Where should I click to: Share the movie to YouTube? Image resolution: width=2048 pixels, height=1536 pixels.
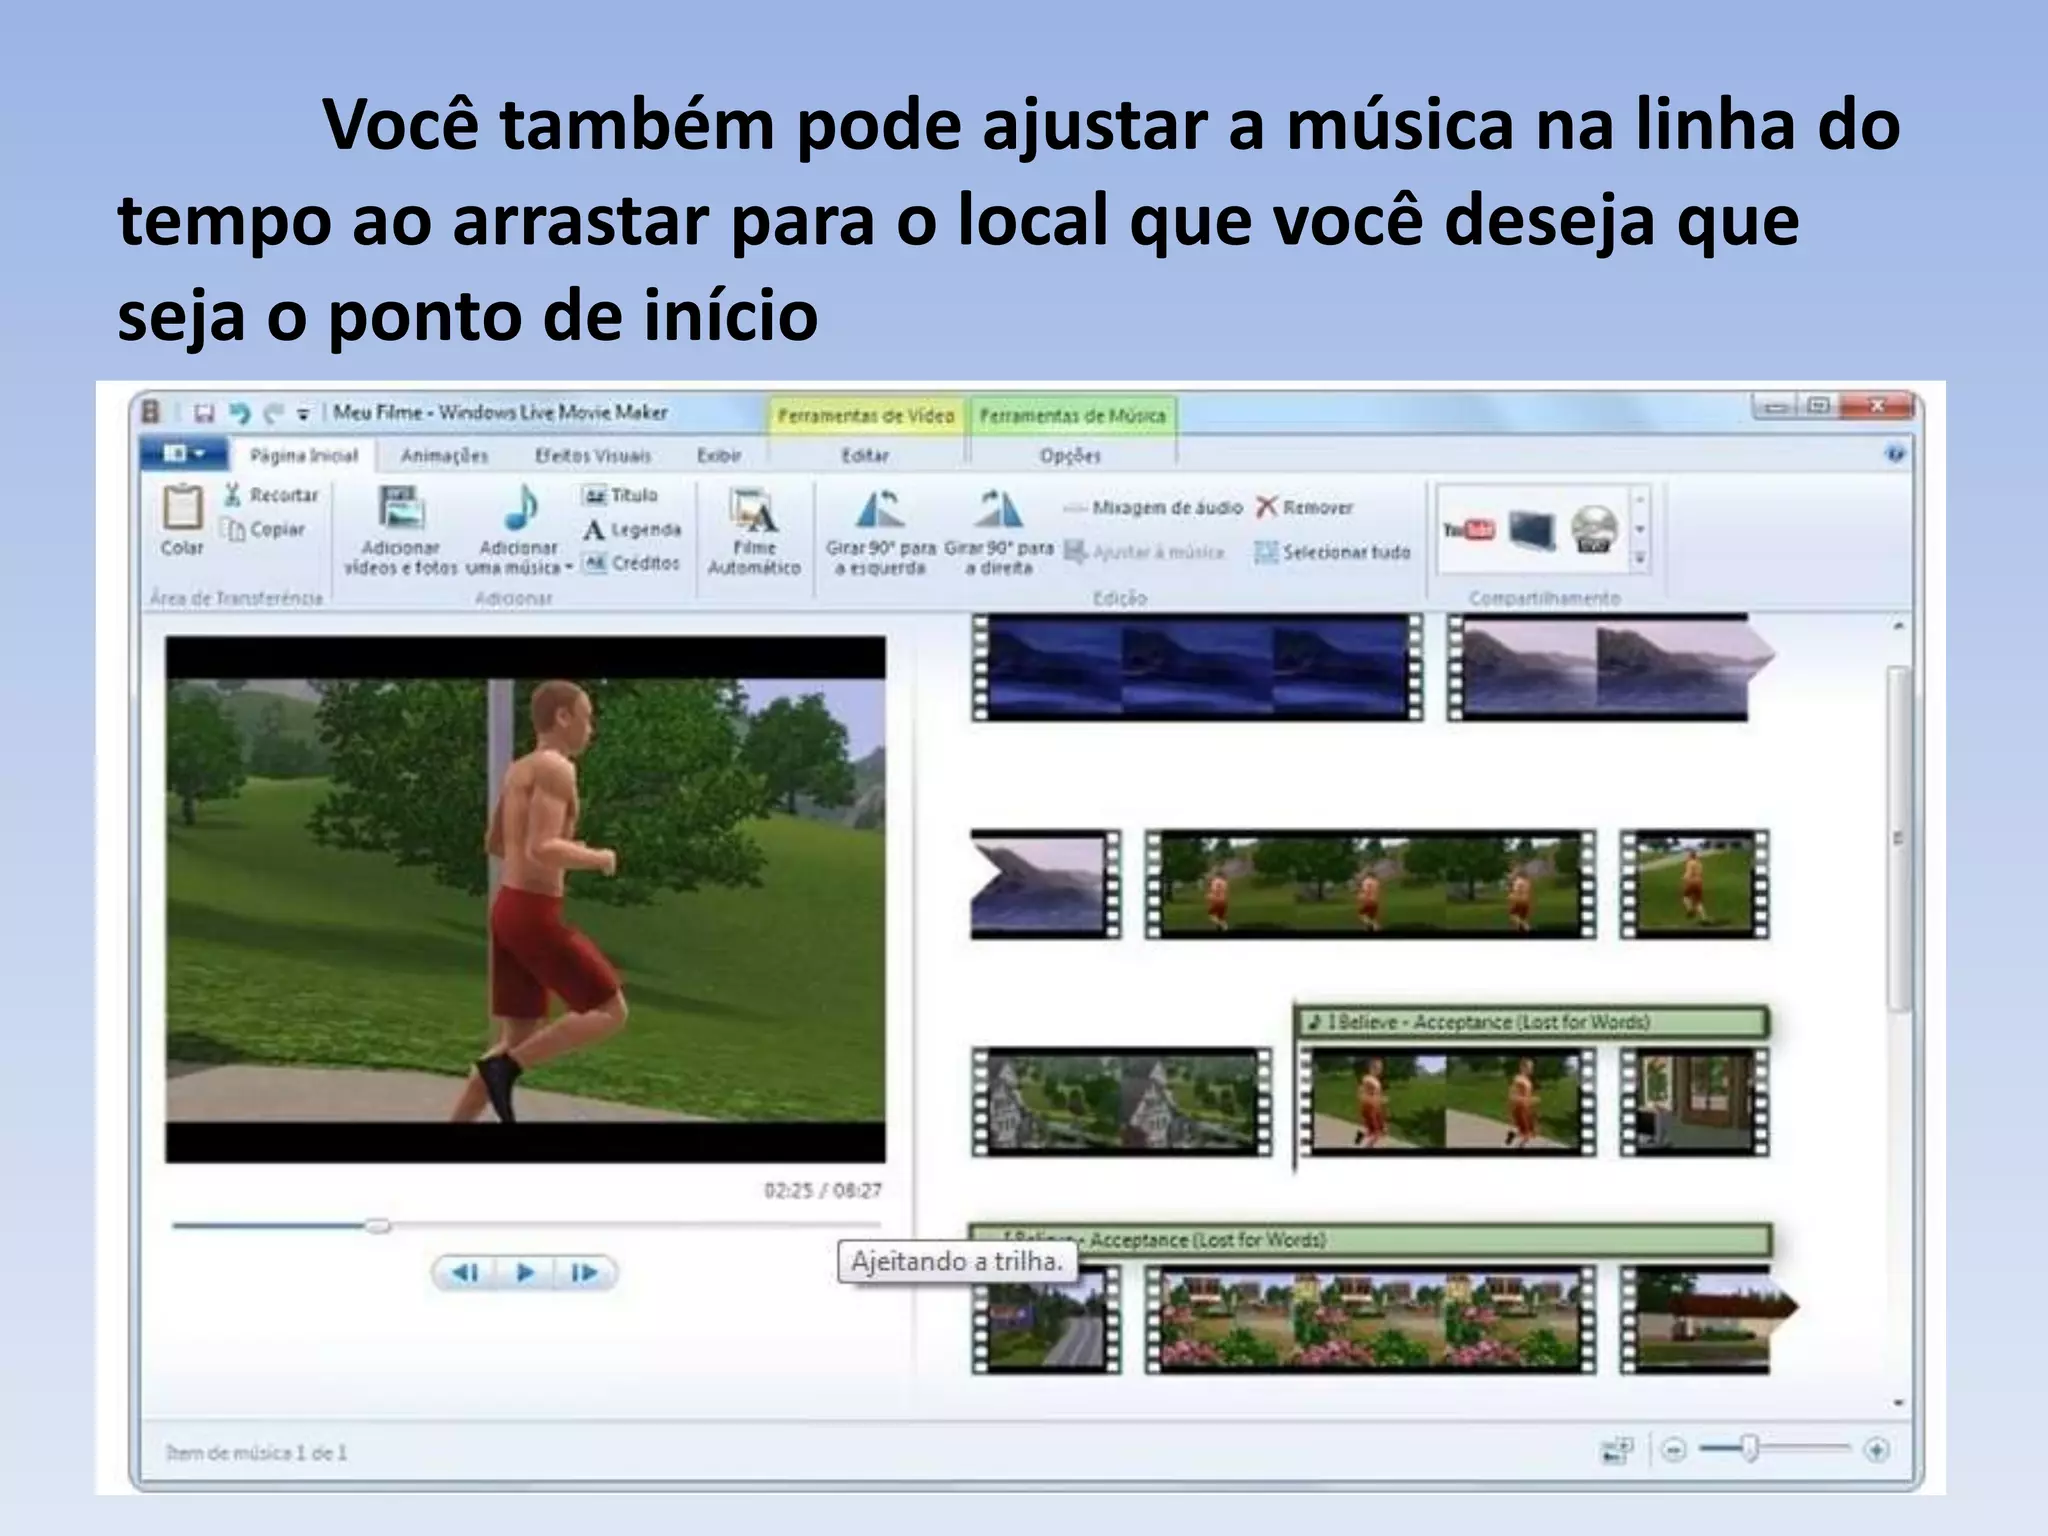click(x=1468, y=530)
